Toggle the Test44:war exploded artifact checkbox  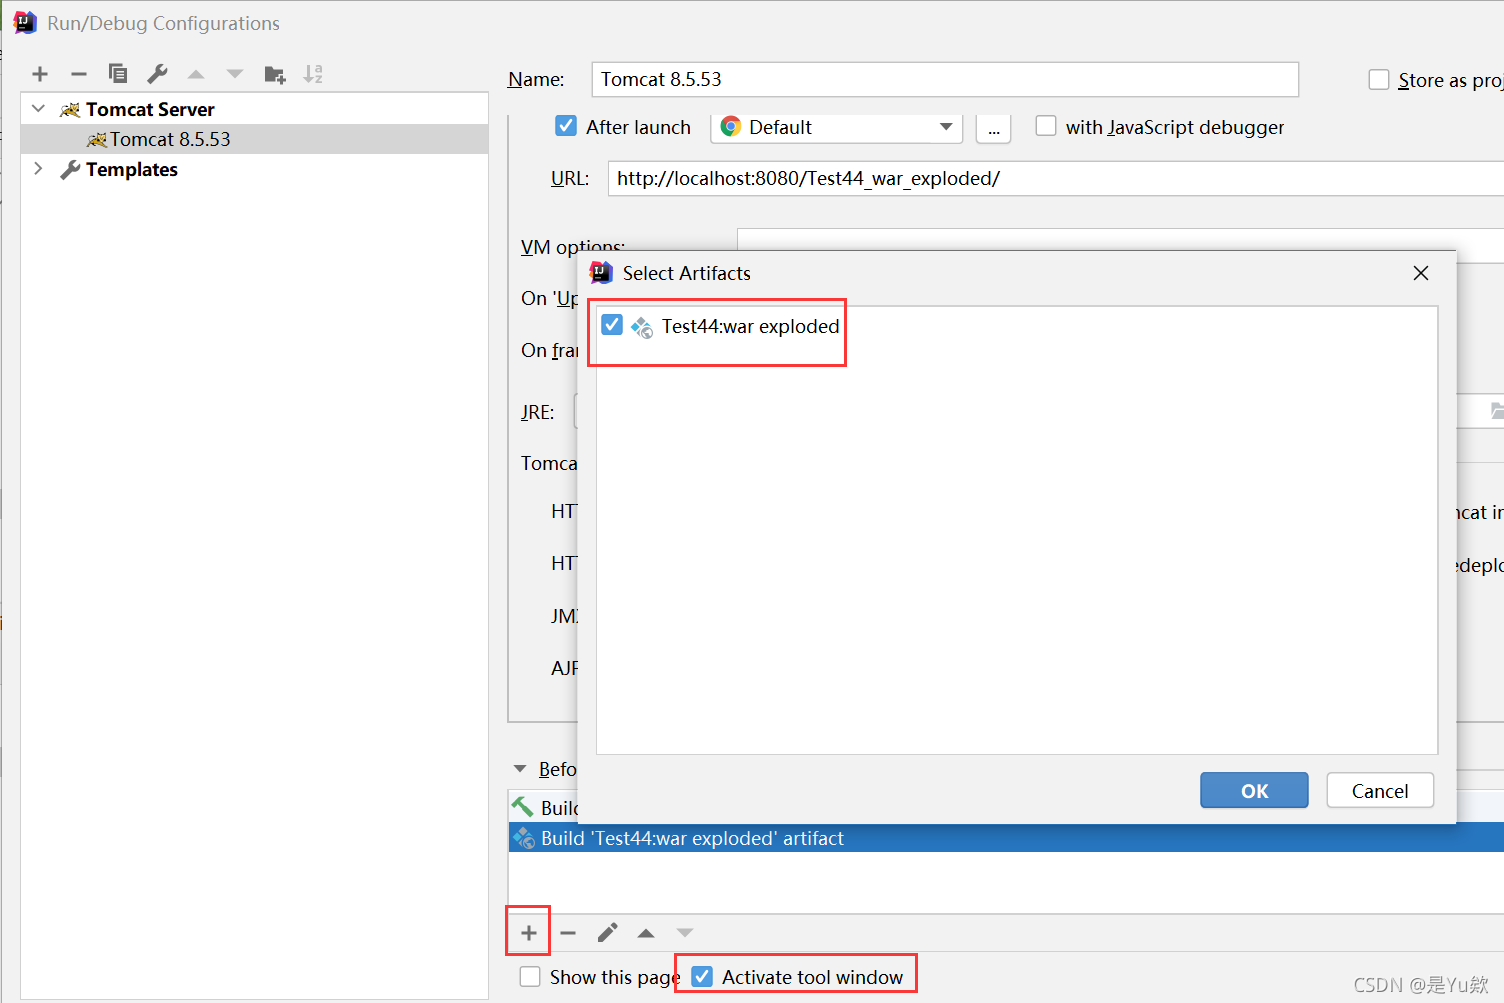(612, 325)
